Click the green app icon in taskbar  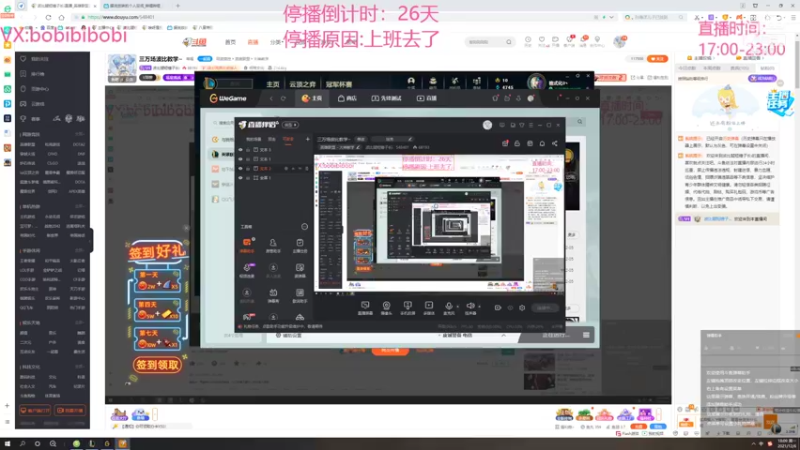tap(76, 444)
